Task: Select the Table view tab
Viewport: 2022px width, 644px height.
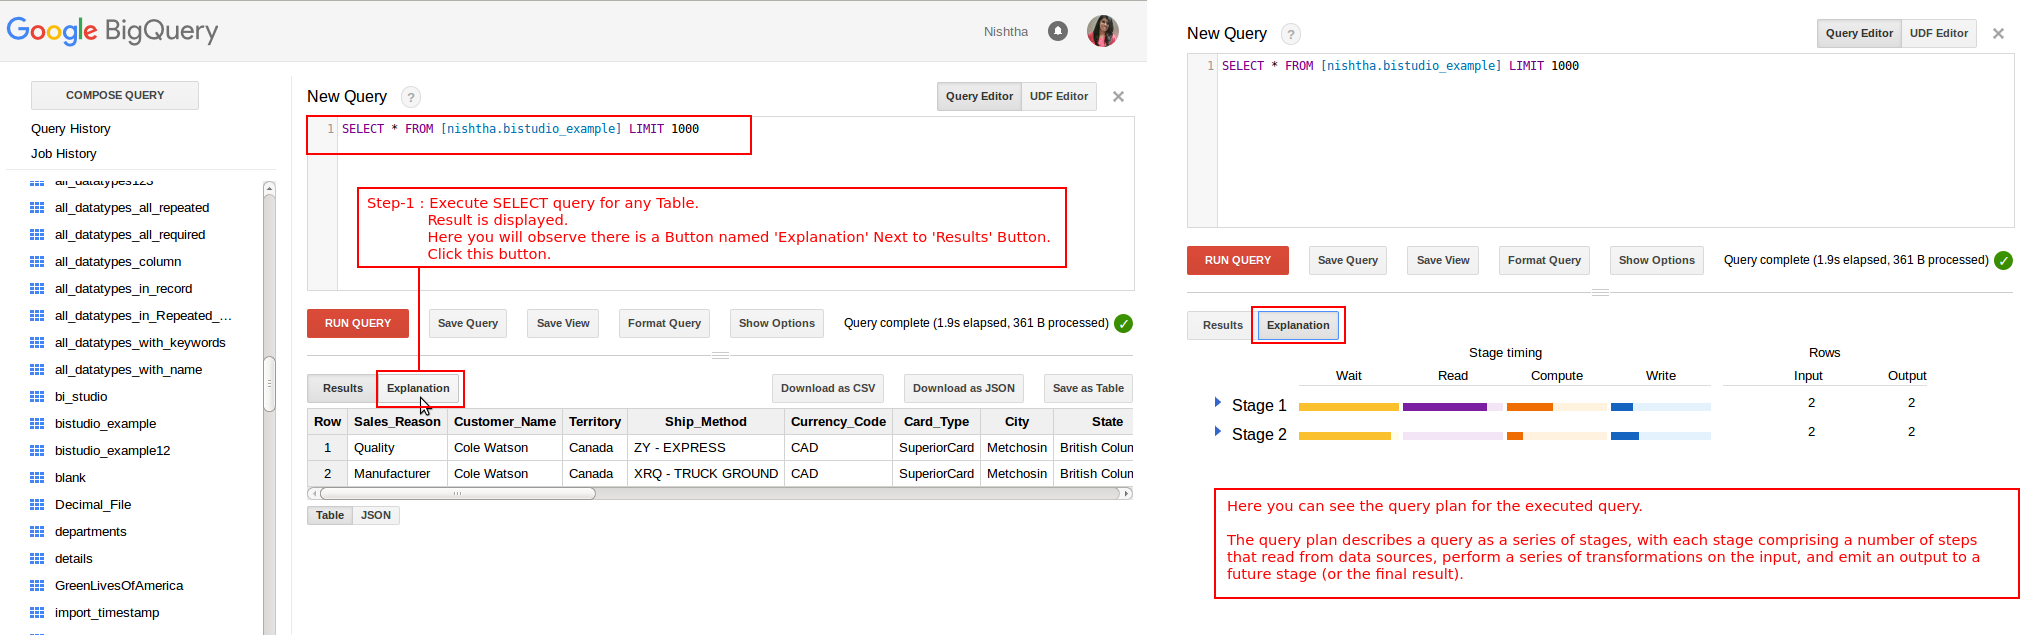Action: pos(330,516)
